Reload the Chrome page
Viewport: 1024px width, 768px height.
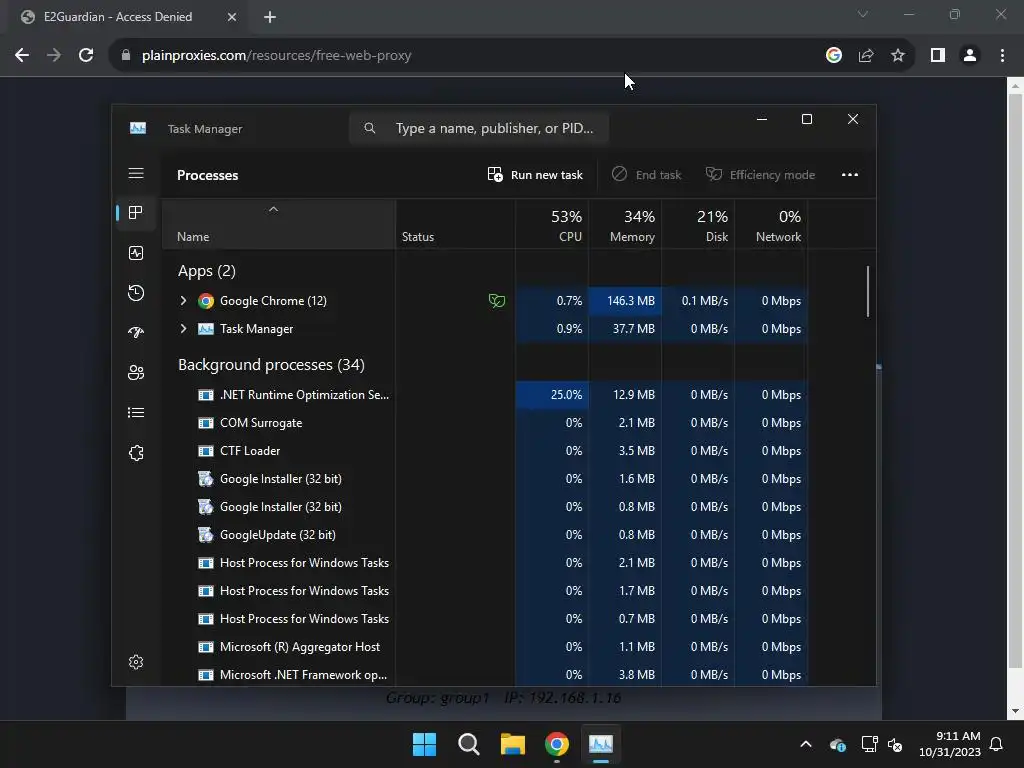(86, 56)
